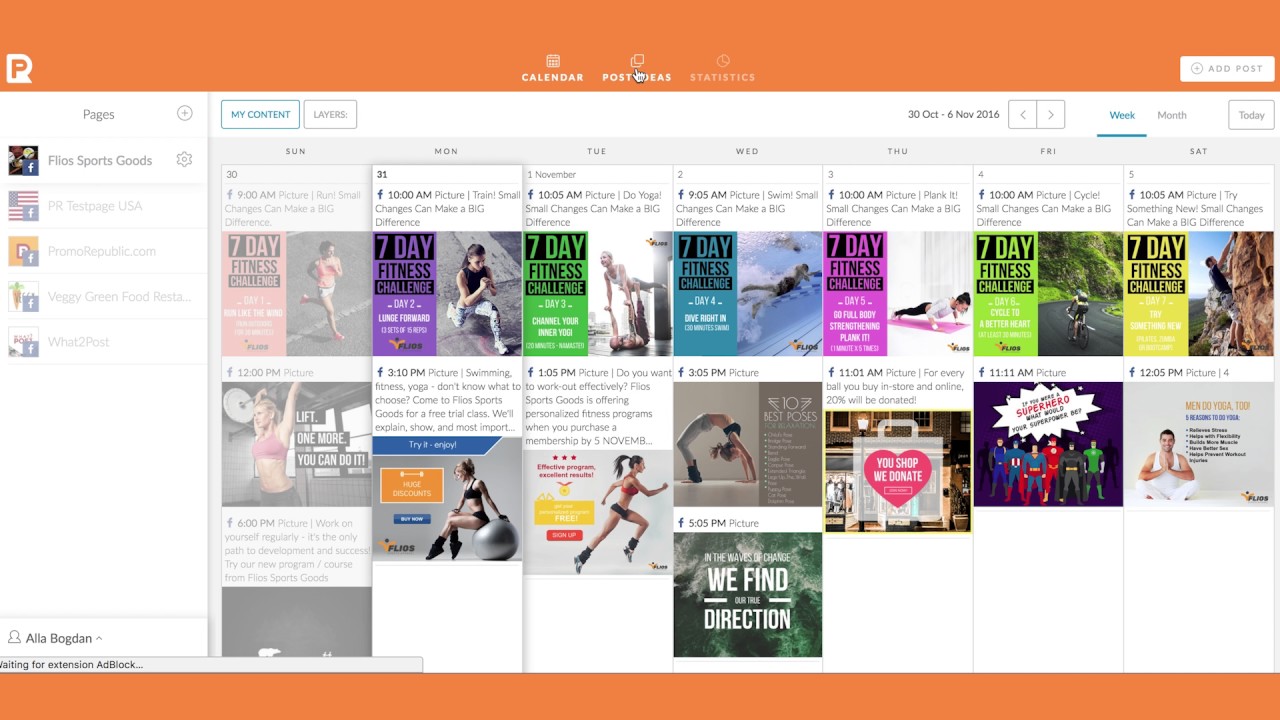This screenshot has height=720, width=1280.
Task: Open Day 4 Dive Right In image
Action: [748, 294]
